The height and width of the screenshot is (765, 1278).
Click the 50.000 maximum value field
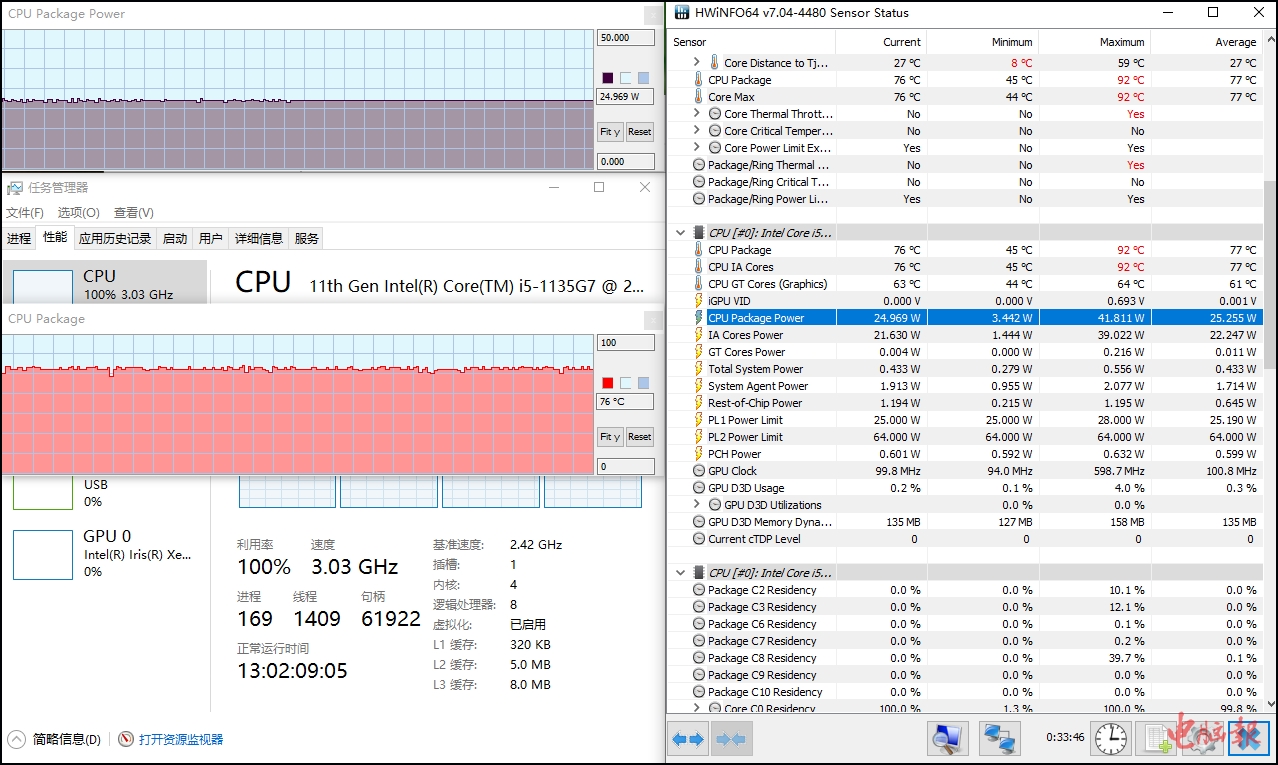[x=624, y=38]
